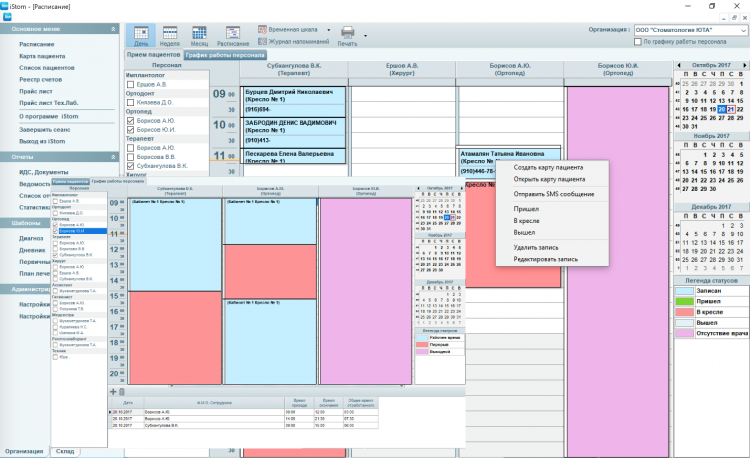Go to previous month in October calendar

coord(680,65)
